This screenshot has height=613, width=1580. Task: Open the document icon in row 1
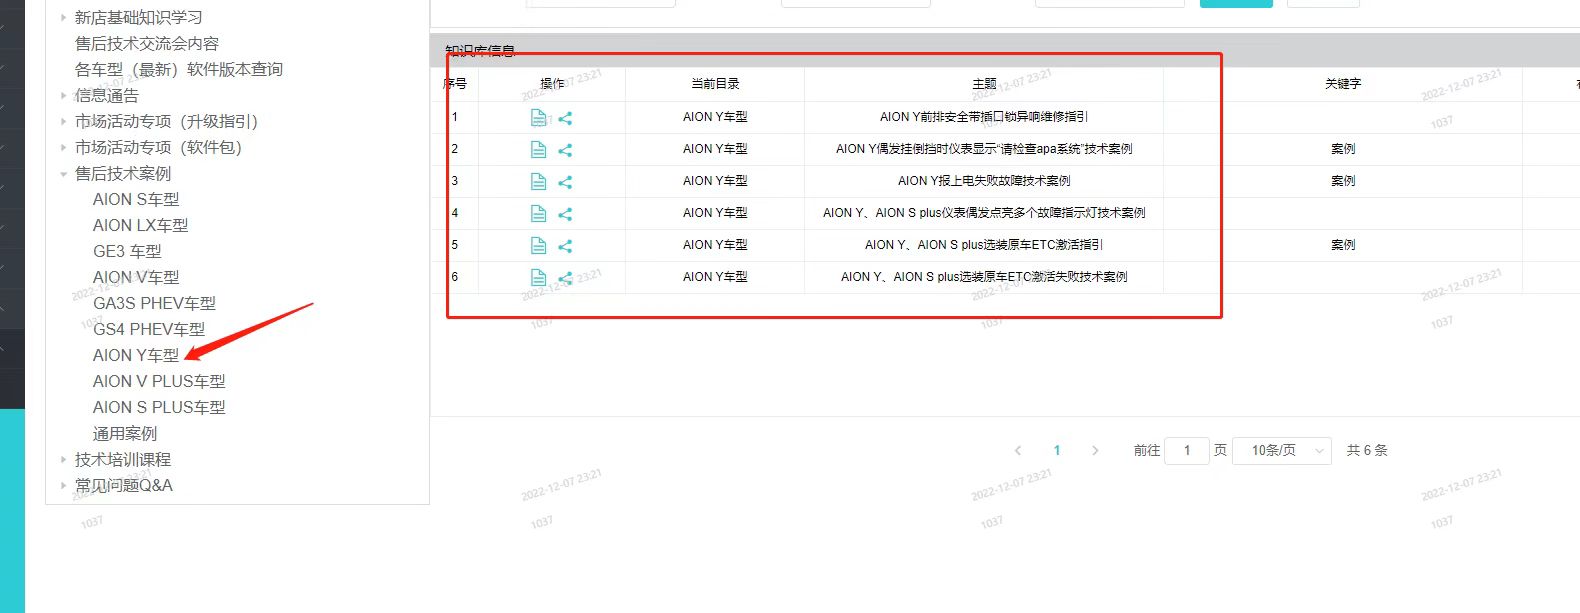[538, 118]
